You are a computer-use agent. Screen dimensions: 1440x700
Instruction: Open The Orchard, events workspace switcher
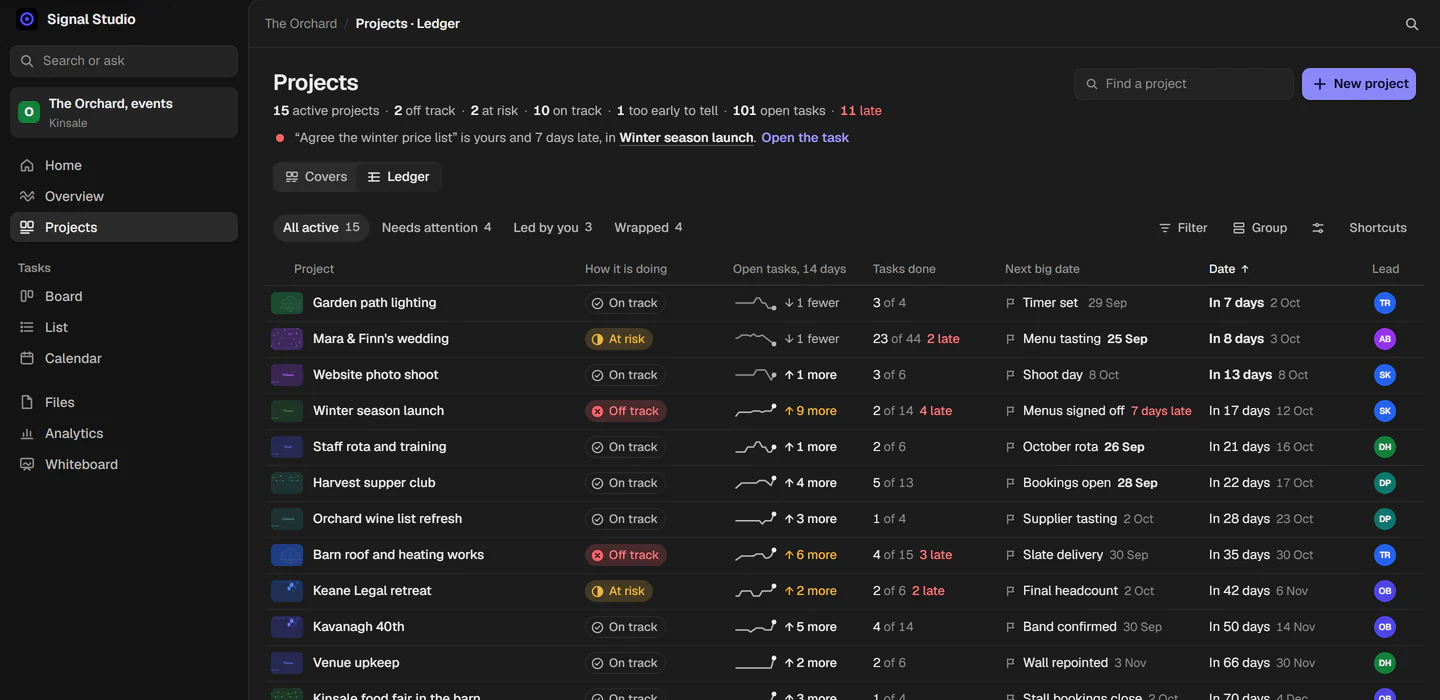(x=124, y=112)
